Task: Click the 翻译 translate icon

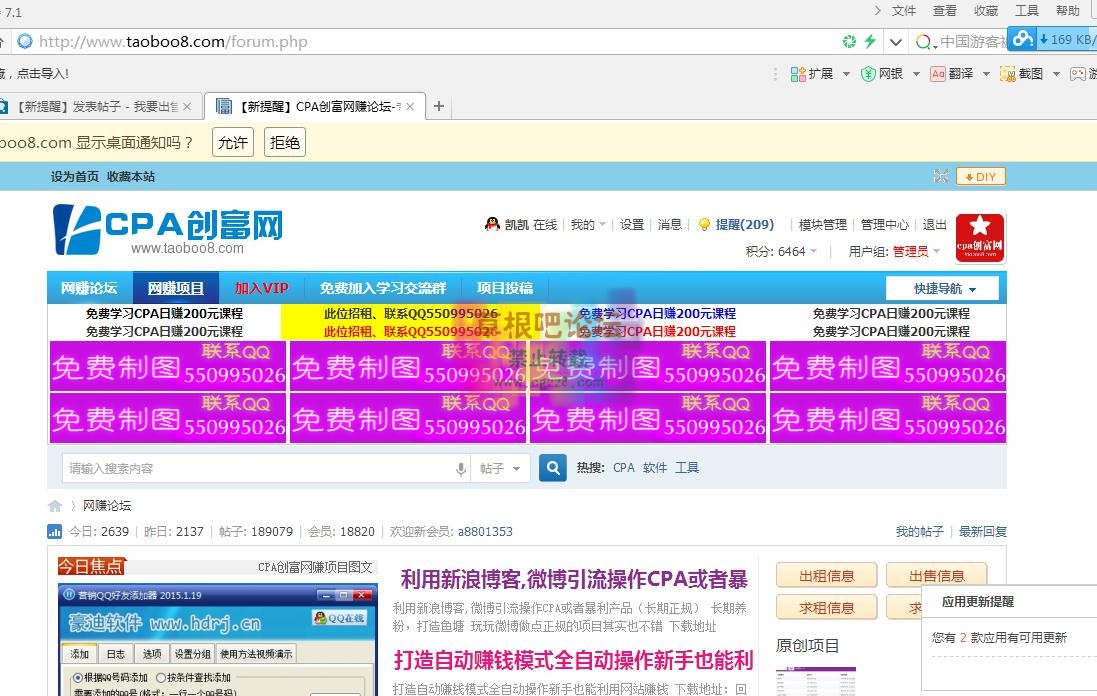Action: 938,74
